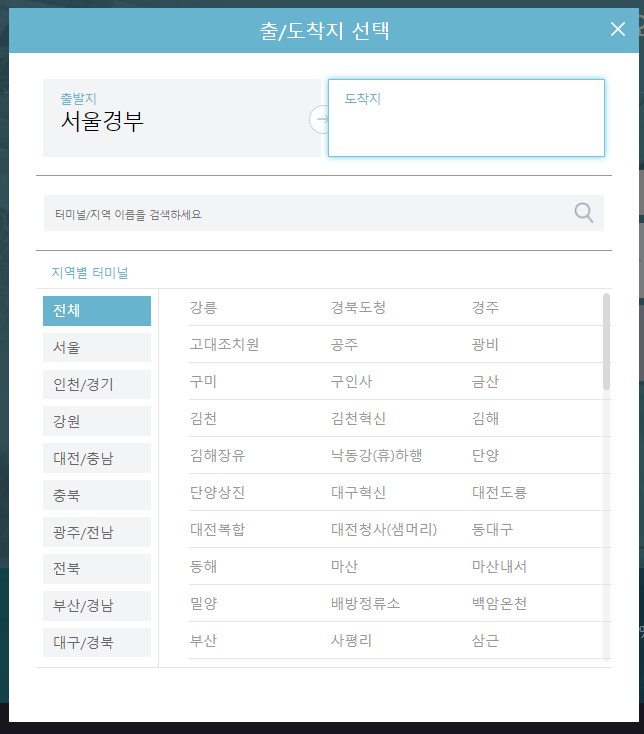The image size is (644, 734).
Task: Choose 경북도청 terminal
Action: pyautogui.click(x=359, y=308)
